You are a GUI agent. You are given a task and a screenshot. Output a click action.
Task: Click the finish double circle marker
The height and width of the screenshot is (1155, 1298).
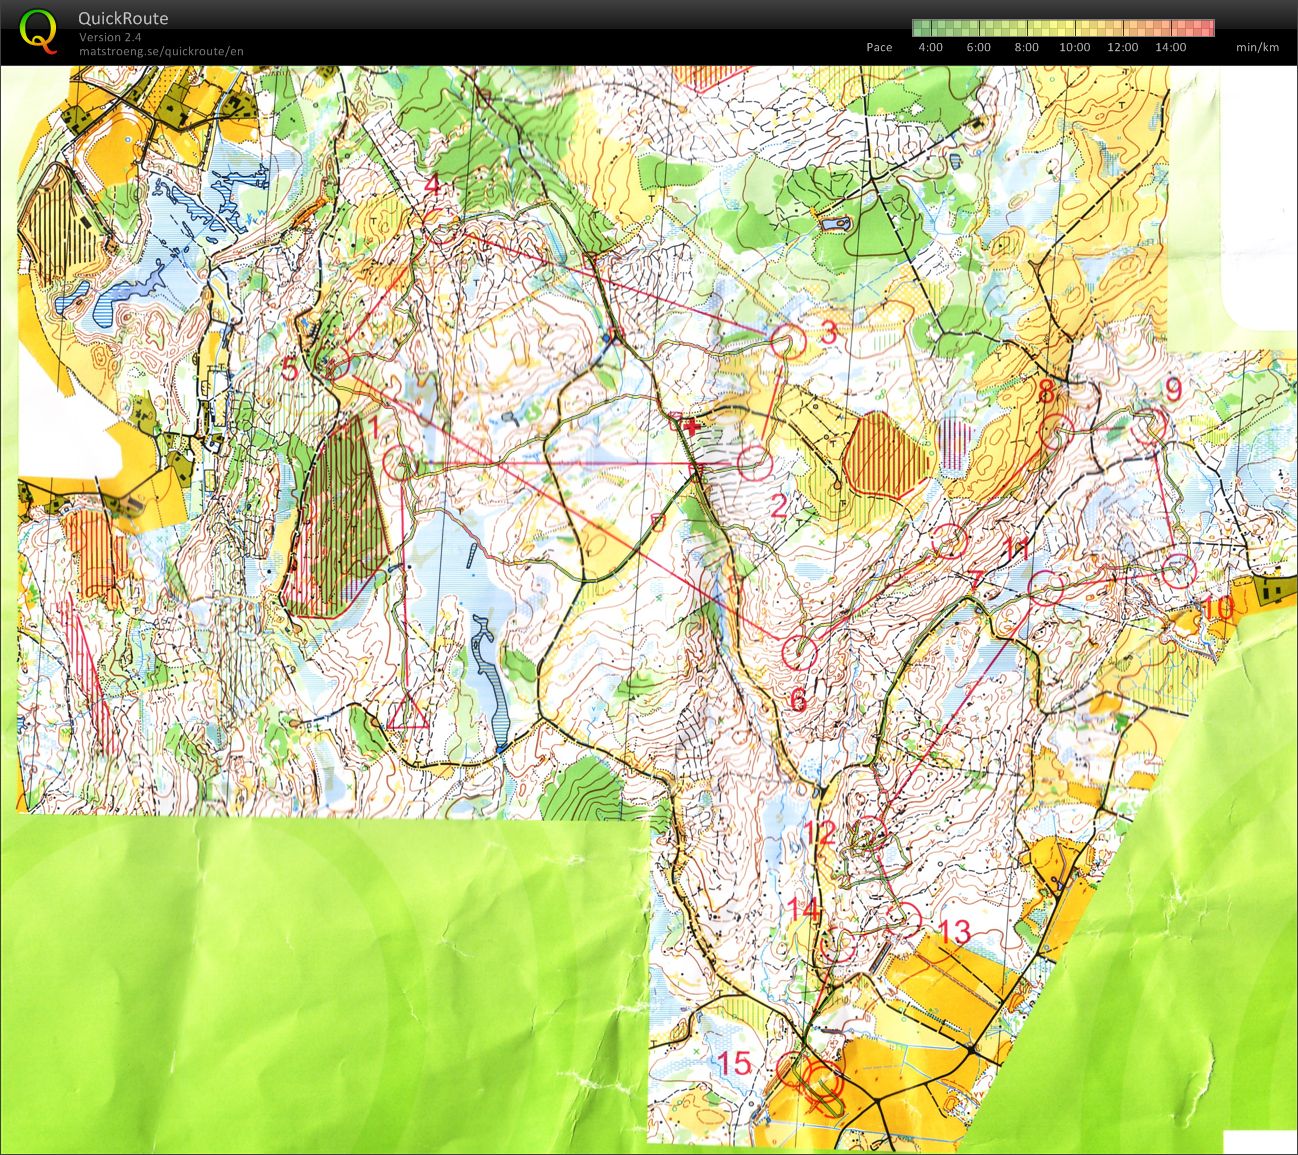[x=823, y=1080]
